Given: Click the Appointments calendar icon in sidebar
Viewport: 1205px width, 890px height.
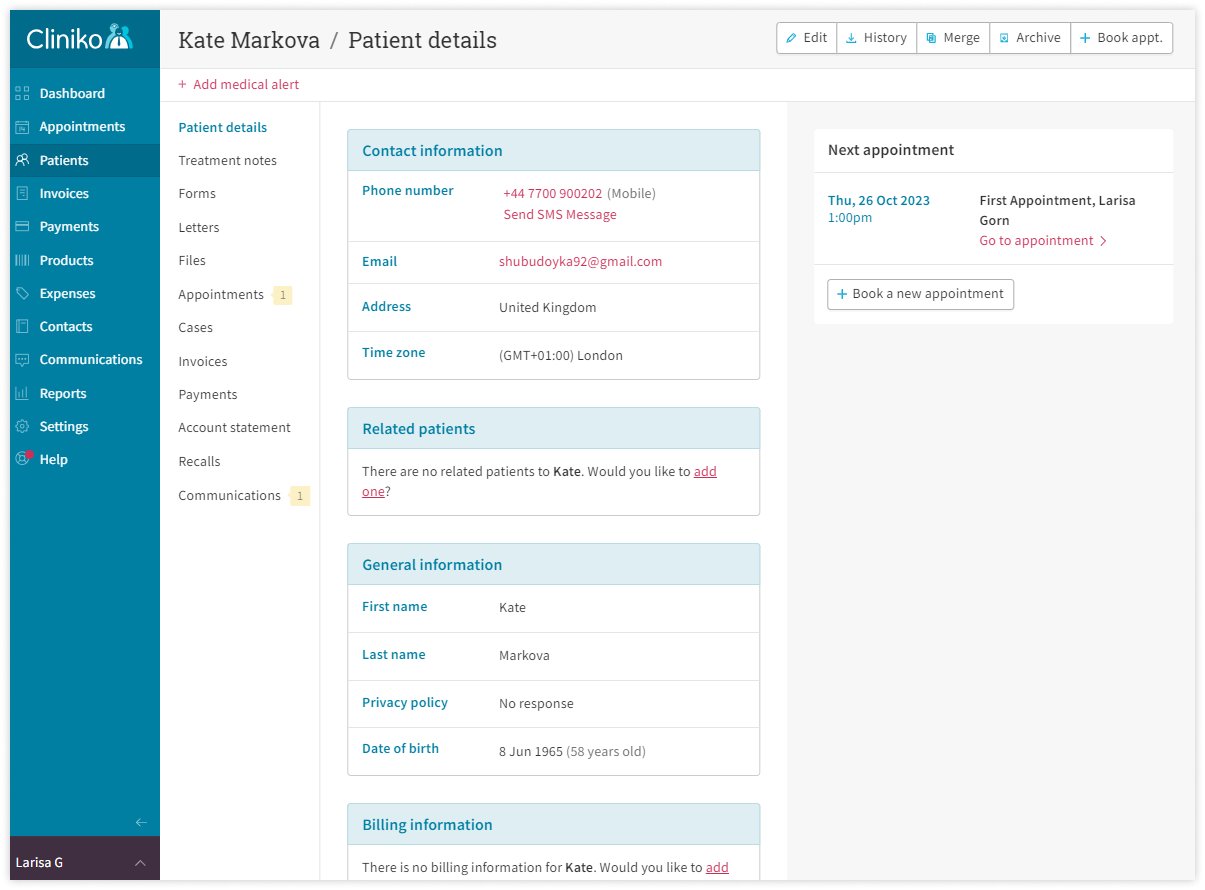Looking at the screenshot, I should coord(23,127).
